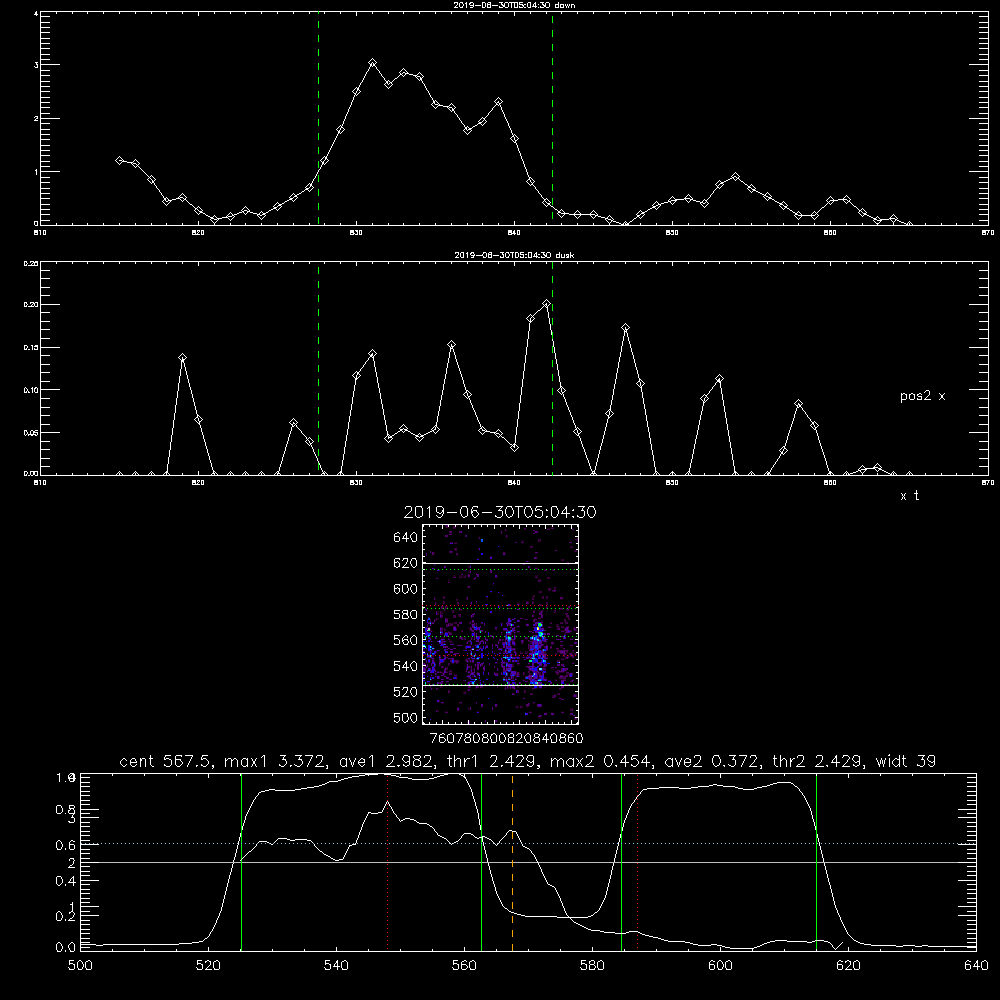Click the rightmost green solid line in bottom plot
Screen dimensions: 1000x1000
coord(816,862)
